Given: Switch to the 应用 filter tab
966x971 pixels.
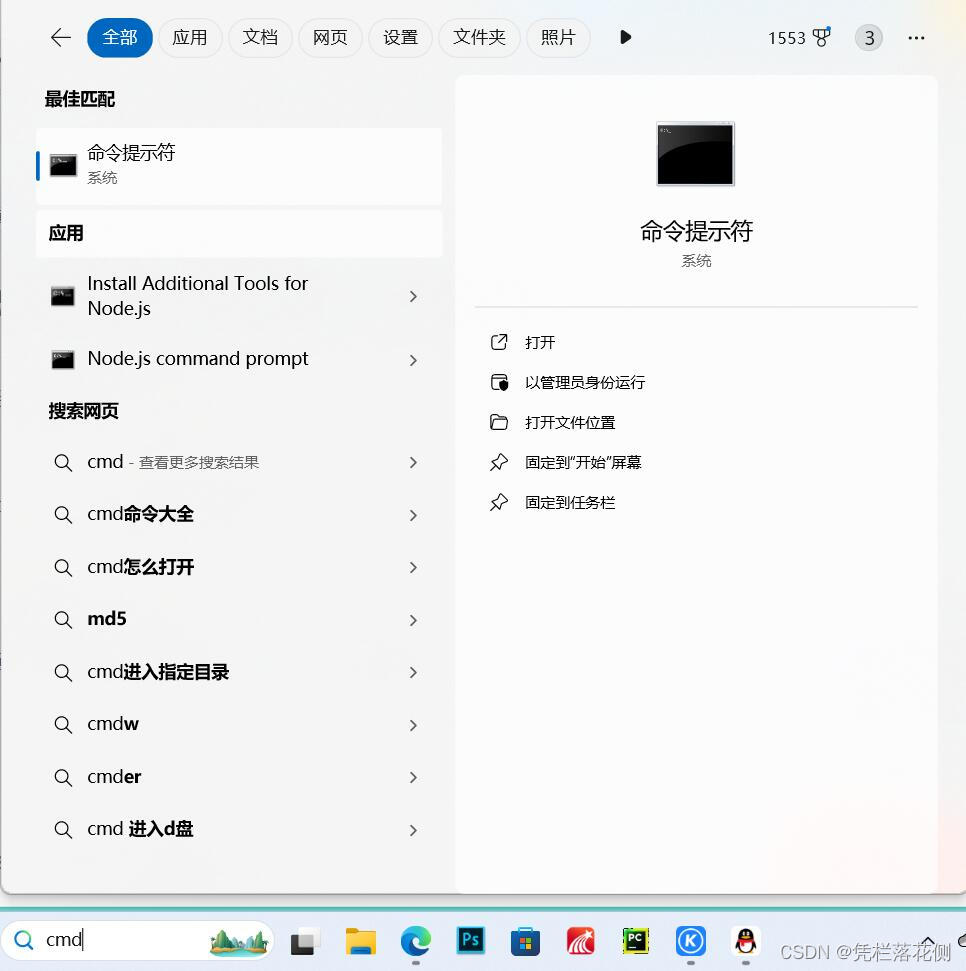Looking at the screenshot, I should coord(189,38).
